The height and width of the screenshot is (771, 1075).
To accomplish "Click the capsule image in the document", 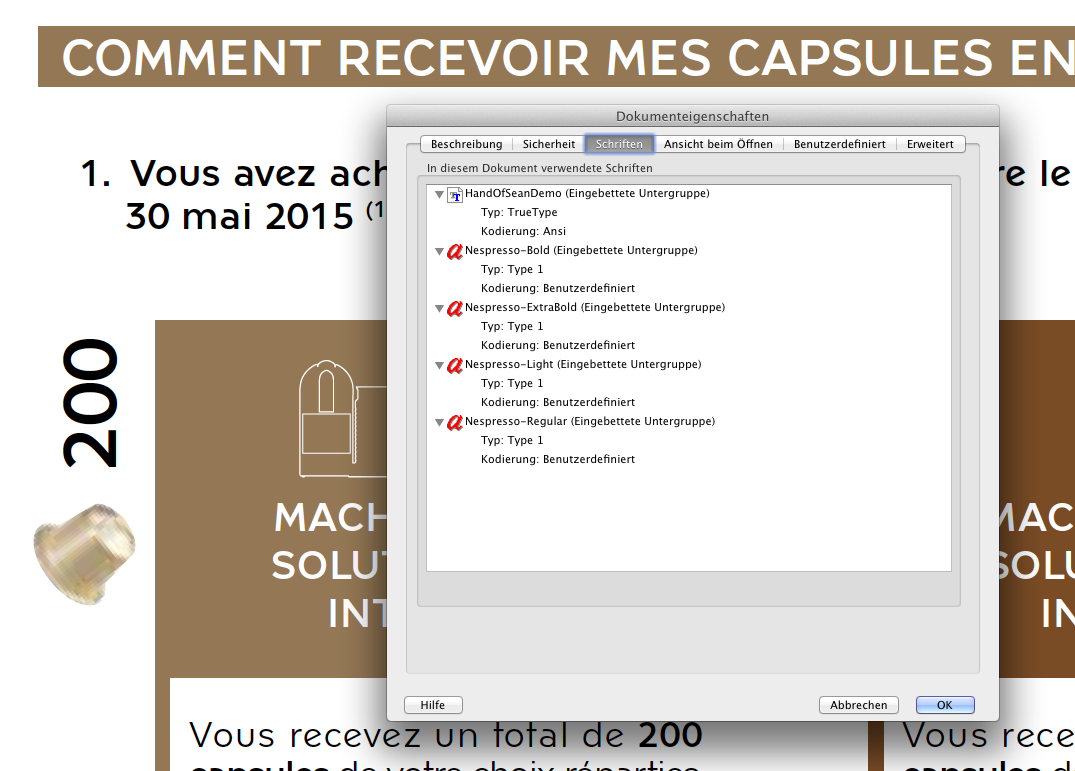I will (84, 554).
